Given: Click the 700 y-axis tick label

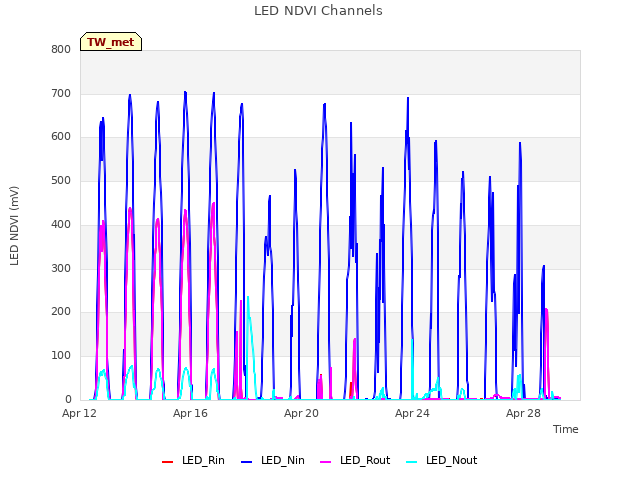Looking at the screenshot, I should point(61,93).
